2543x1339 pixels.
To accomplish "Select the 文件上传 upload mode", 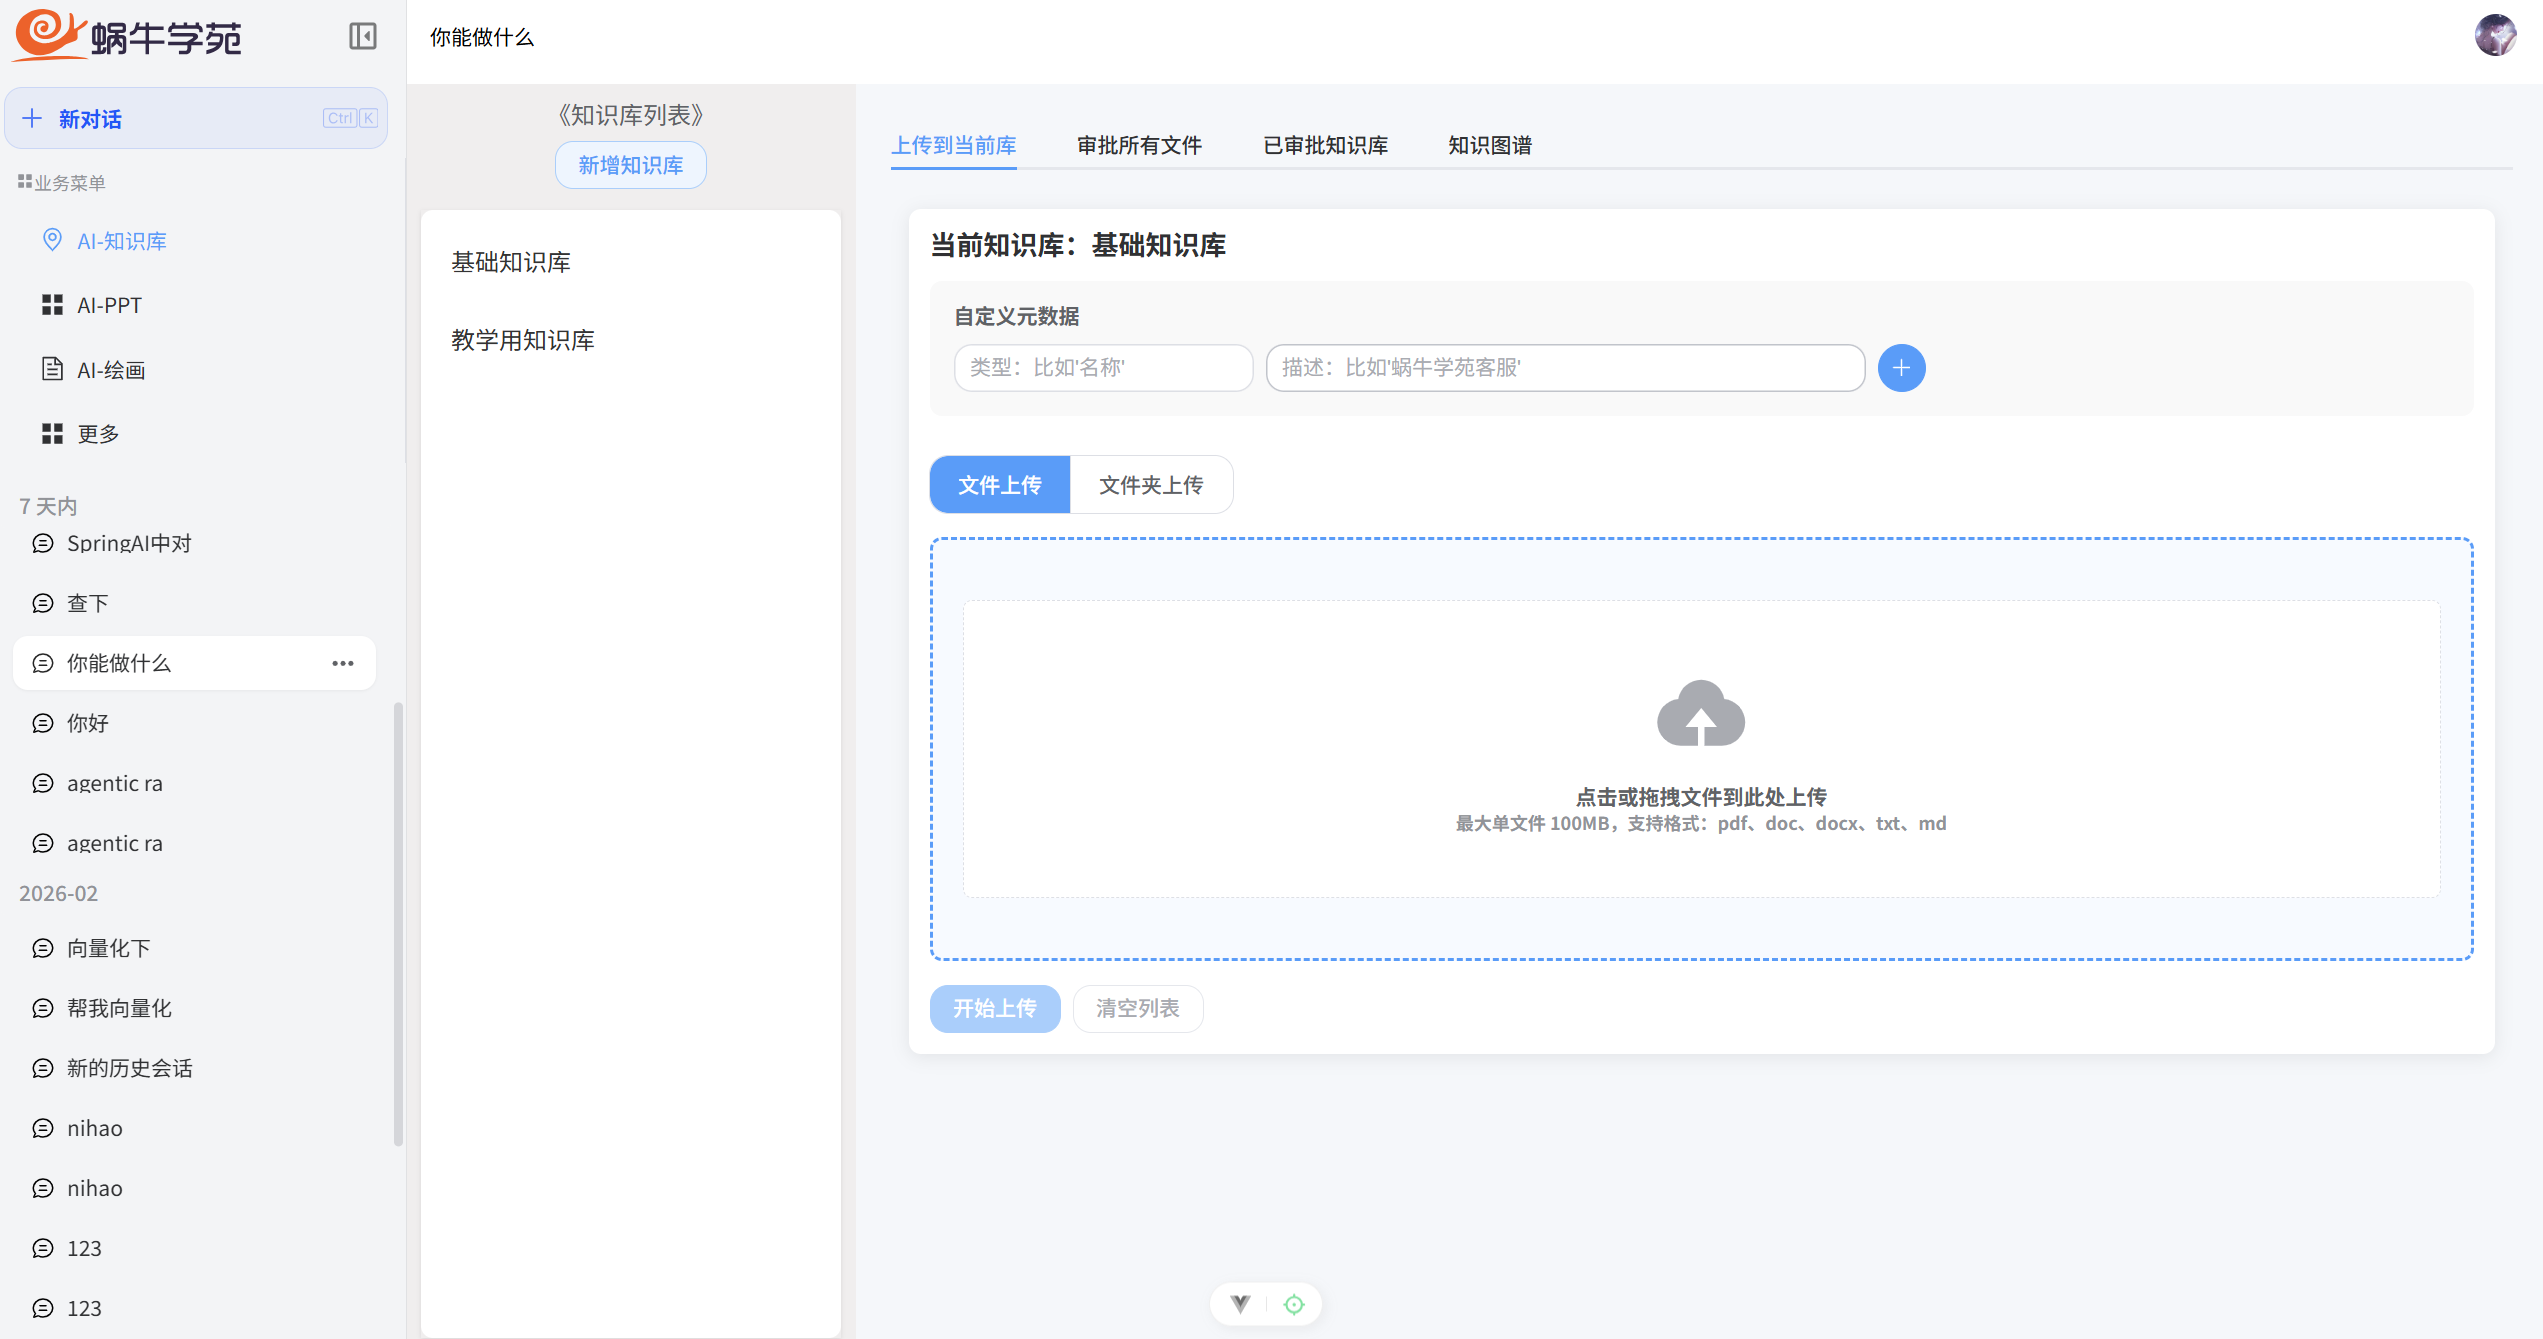I will pos(1000,485).
